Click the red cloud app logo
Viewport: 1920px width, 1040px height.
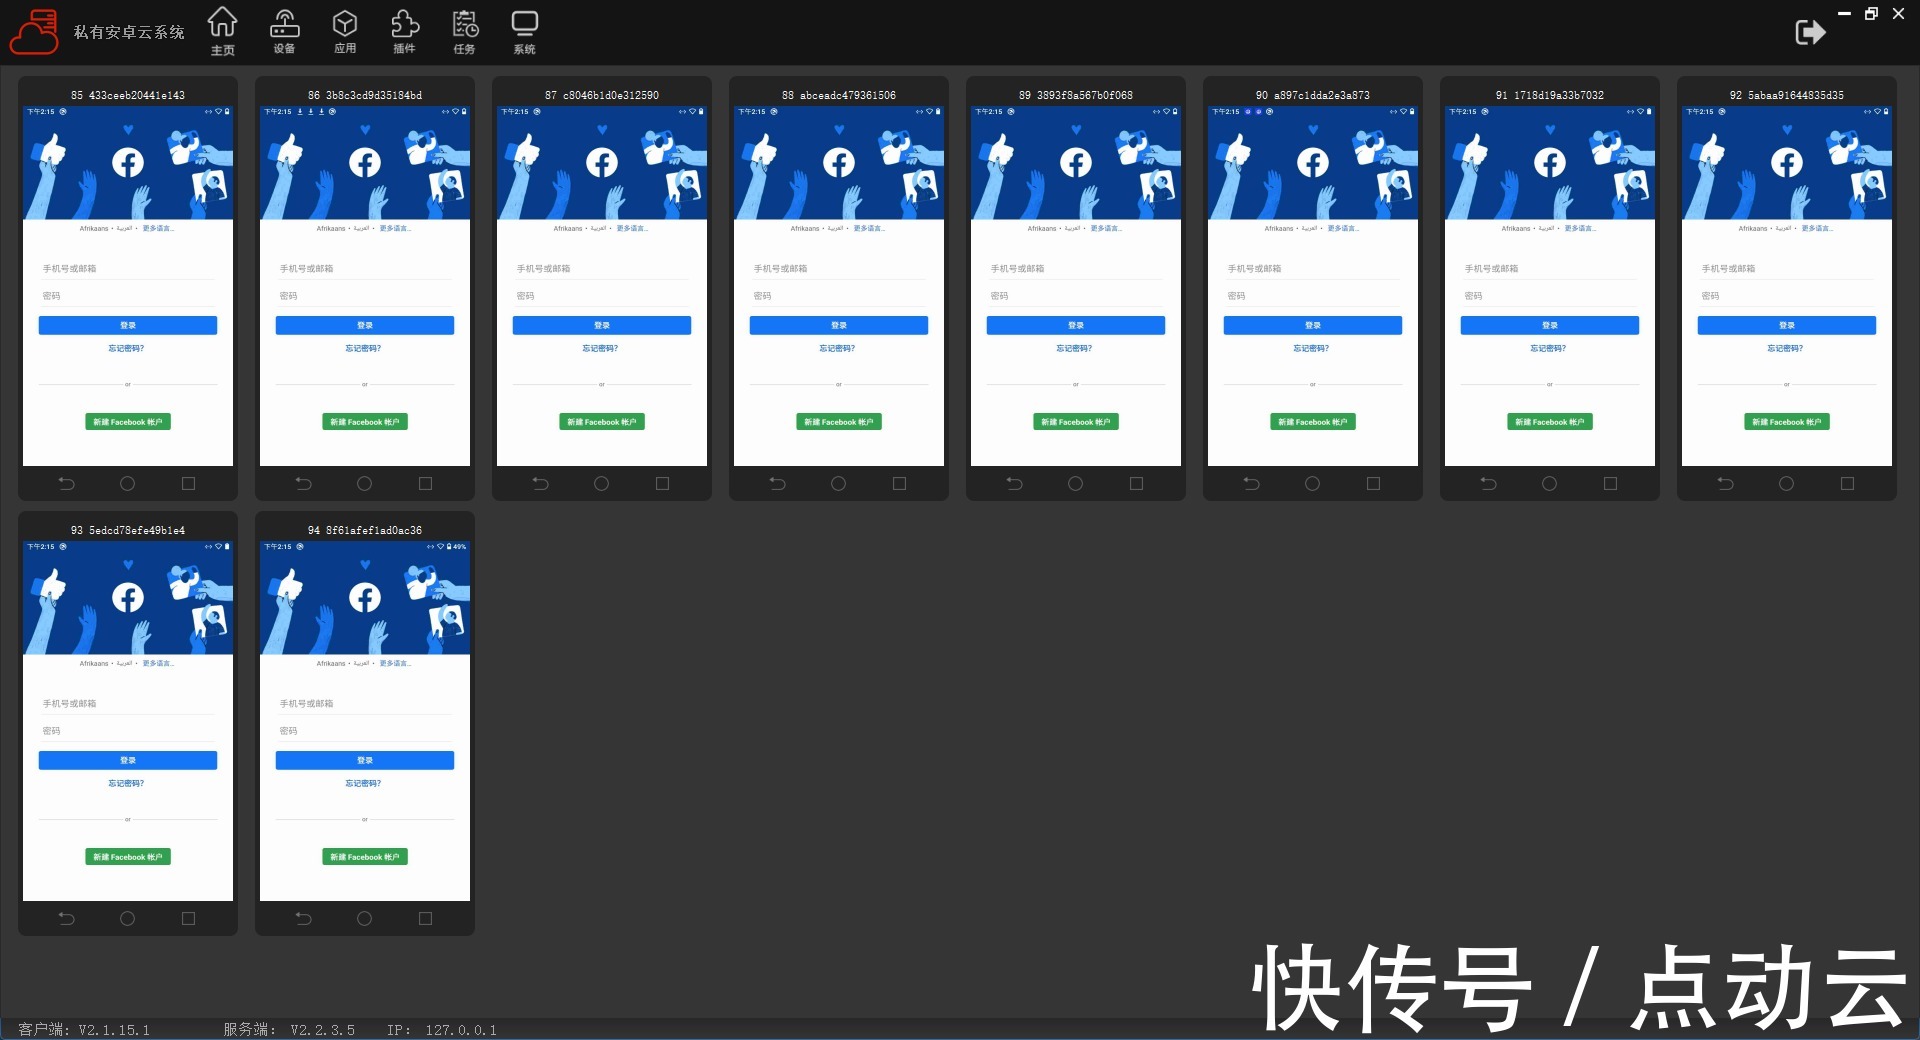[x=34, y=32]
